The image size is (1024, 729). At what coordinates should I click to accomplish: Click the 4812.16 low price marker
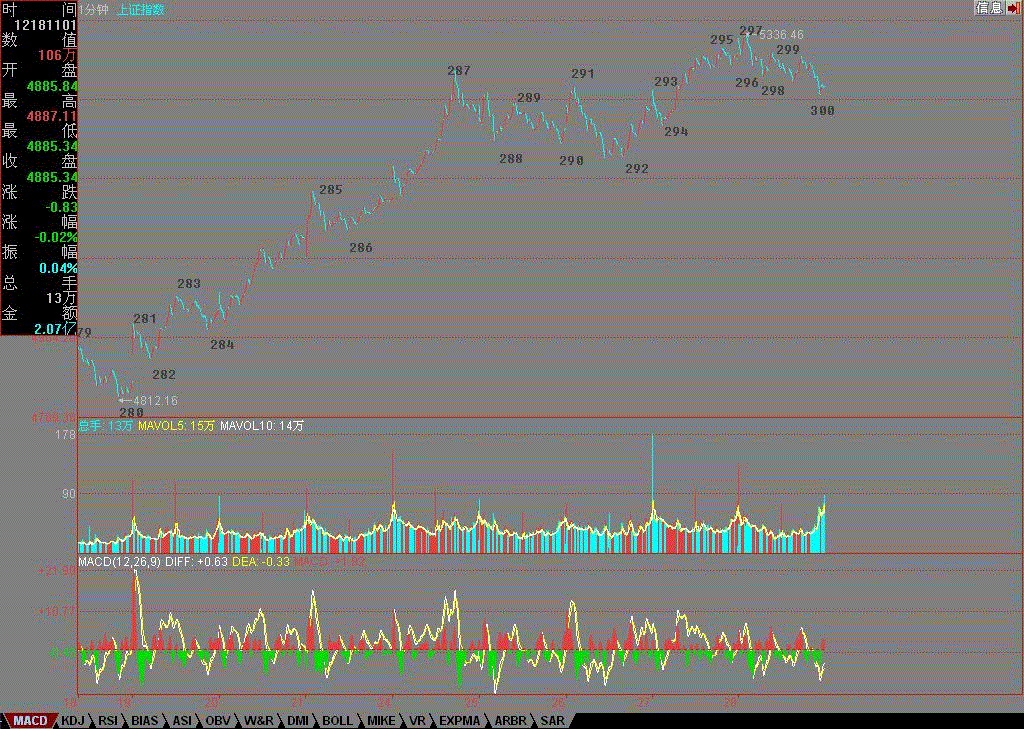coord(154,401)
